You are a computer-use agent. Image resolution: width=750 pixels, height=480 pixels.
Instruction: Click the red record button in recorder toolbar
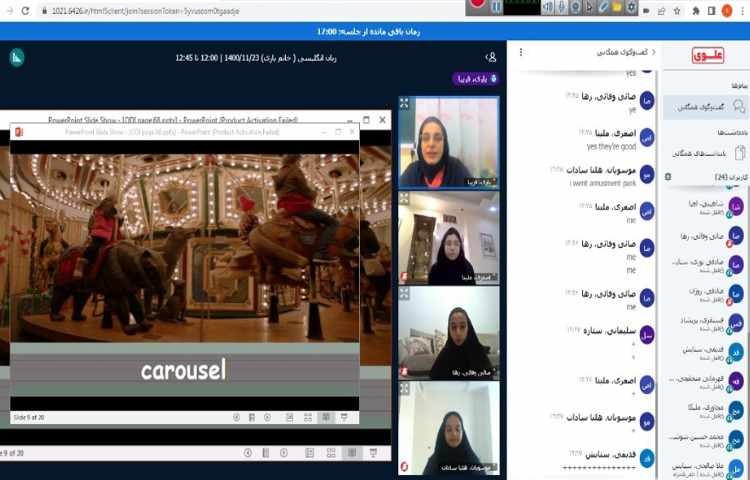478,4
